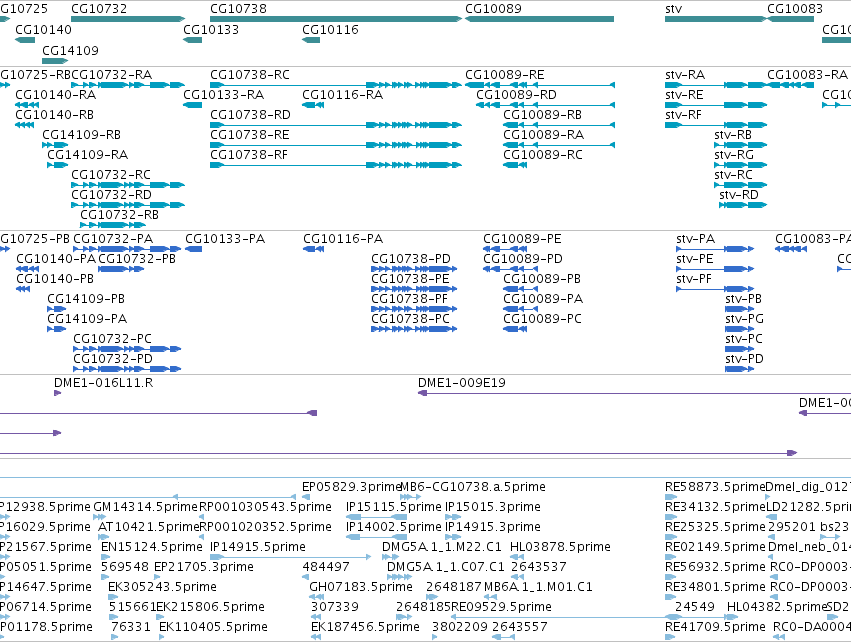Viewport: 851px width, 642px height.
Task: Click transcript CG10089-RB
Action: tap(542, 115)
